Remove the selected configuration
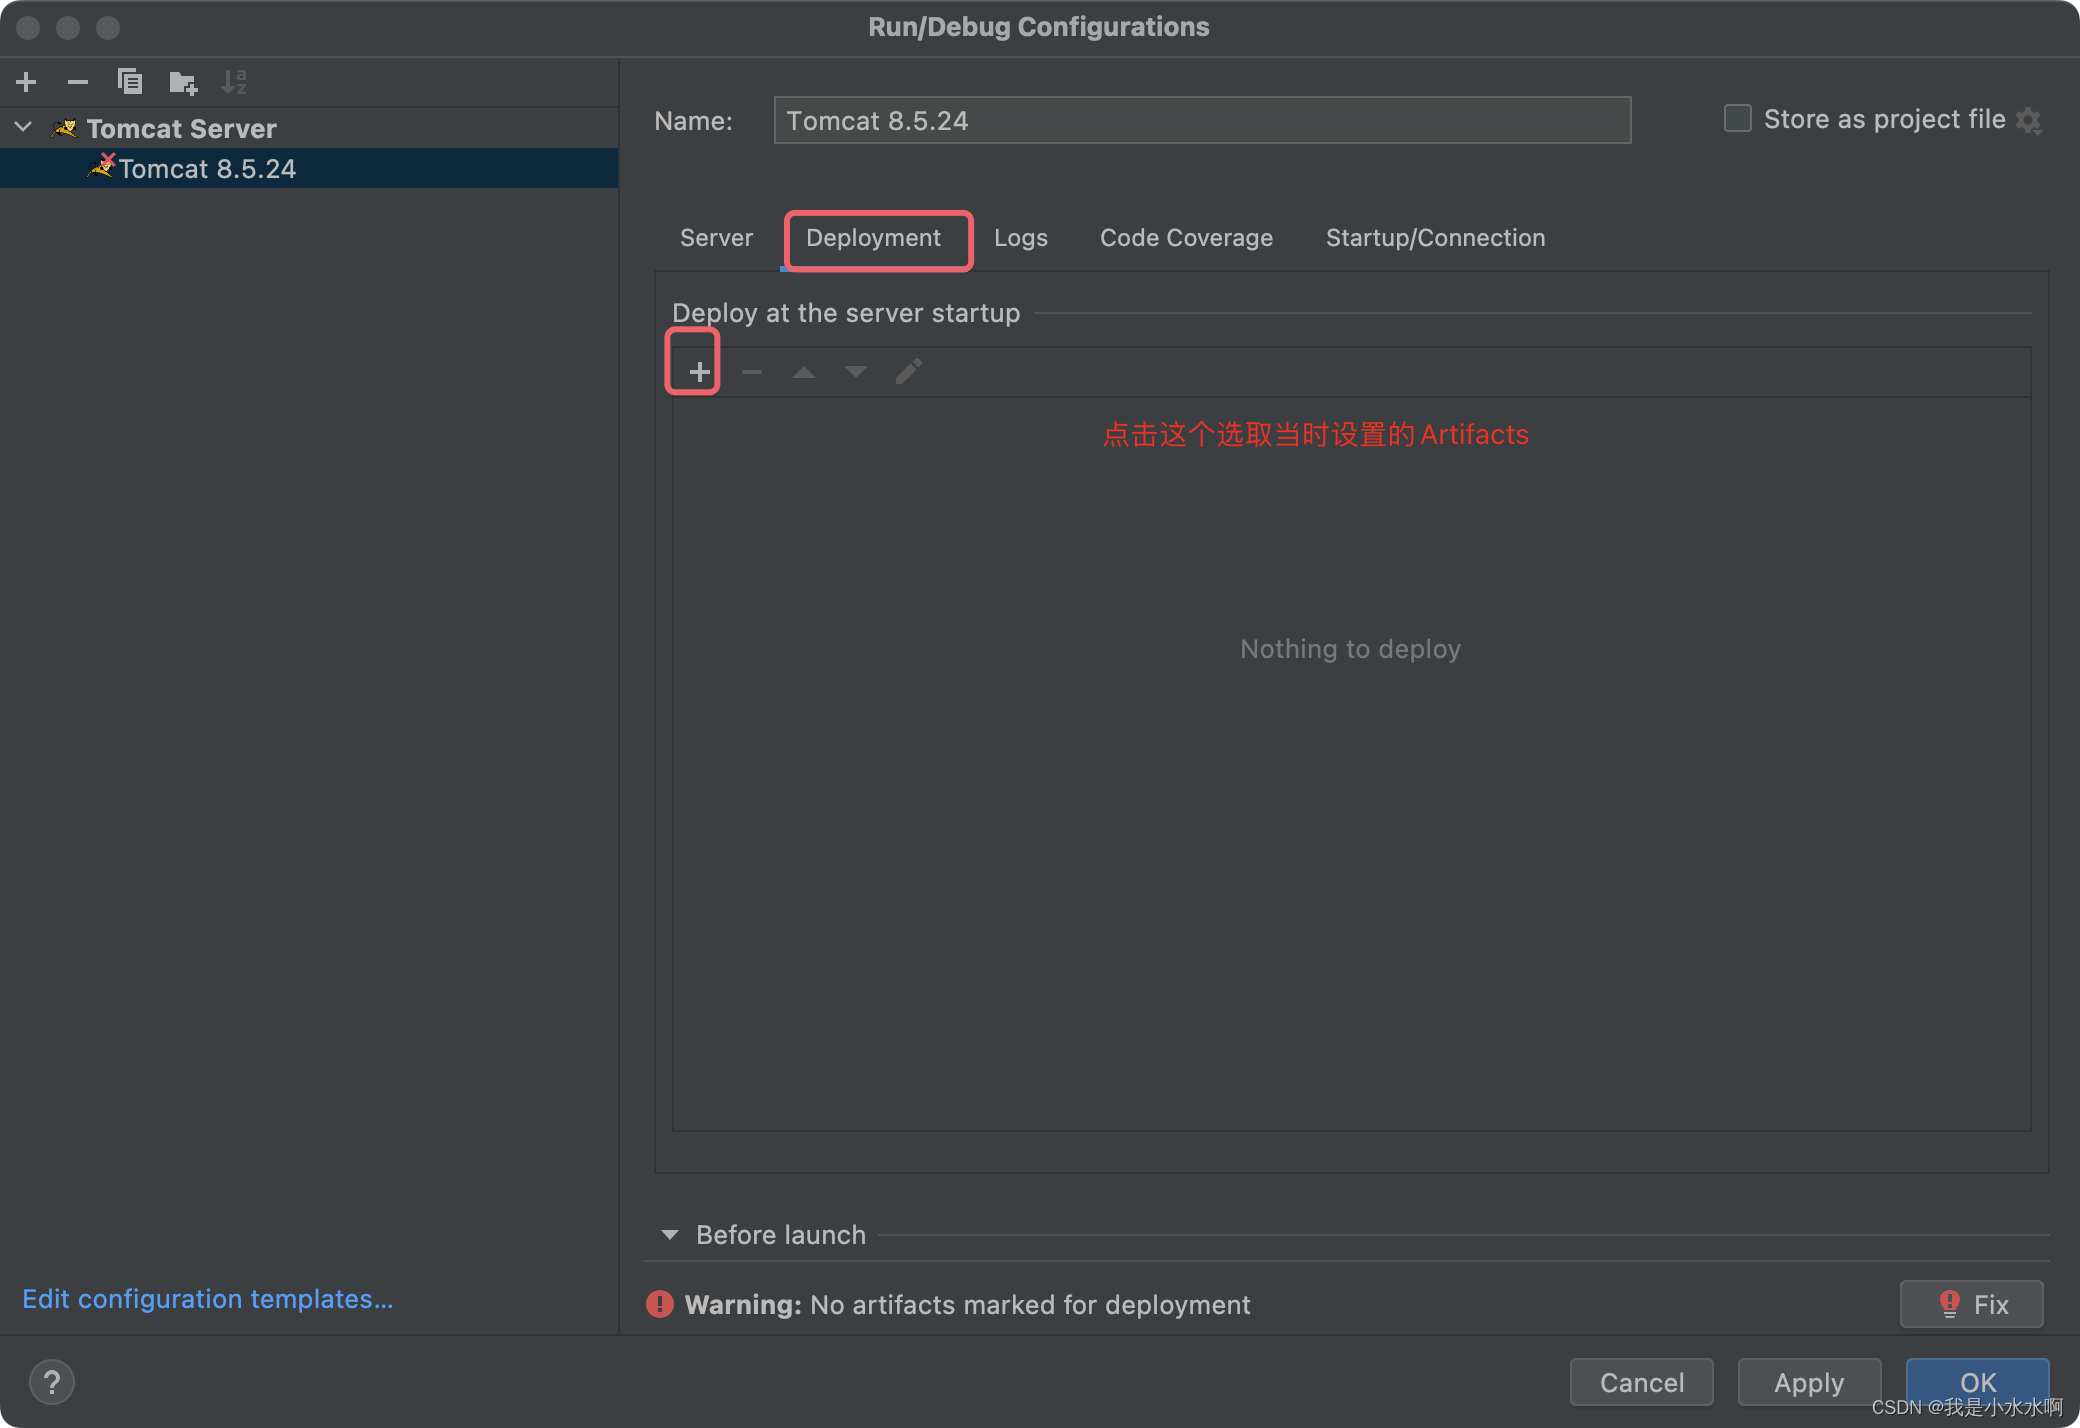 click(78, 82)
